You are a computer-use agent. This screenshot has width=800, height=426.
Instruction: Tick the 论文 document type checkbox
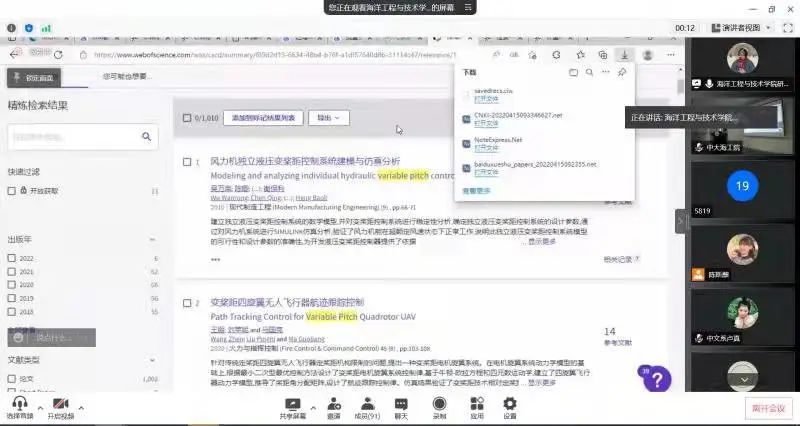11,379
